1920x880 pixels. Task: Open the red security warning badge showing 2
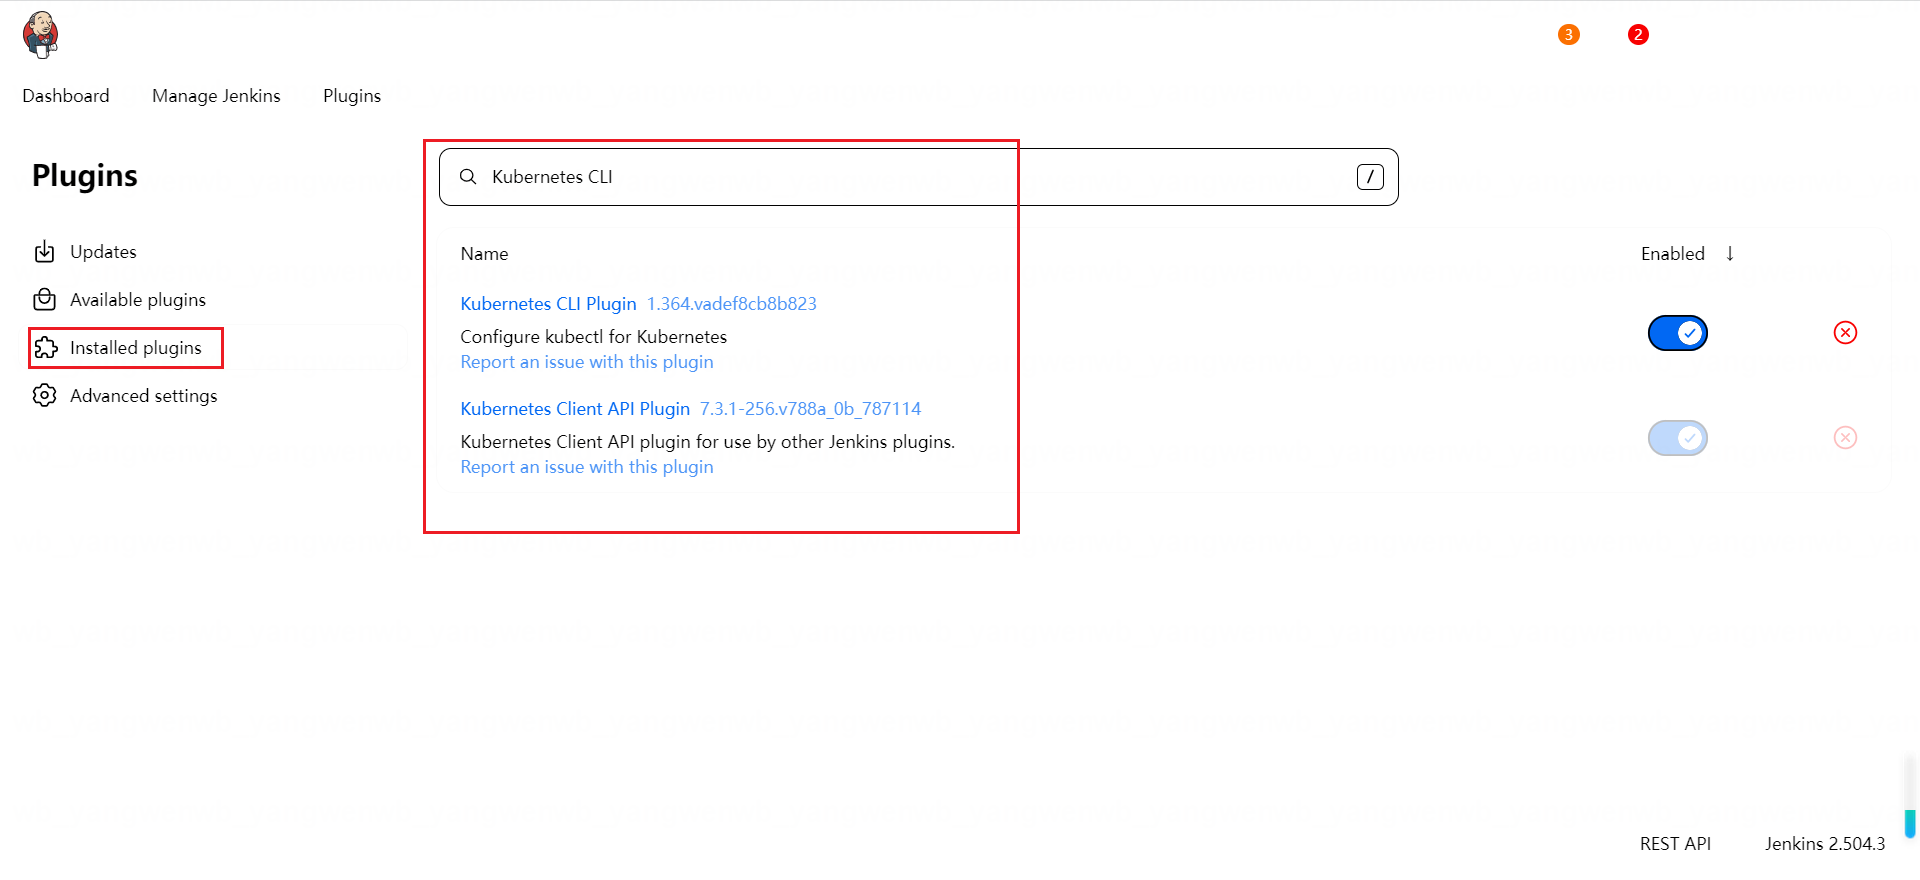pos(1638,35)
